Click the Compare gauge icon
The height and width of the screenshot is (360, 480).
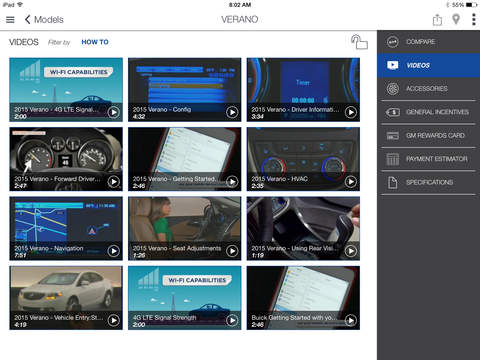(x=393, y=42)
